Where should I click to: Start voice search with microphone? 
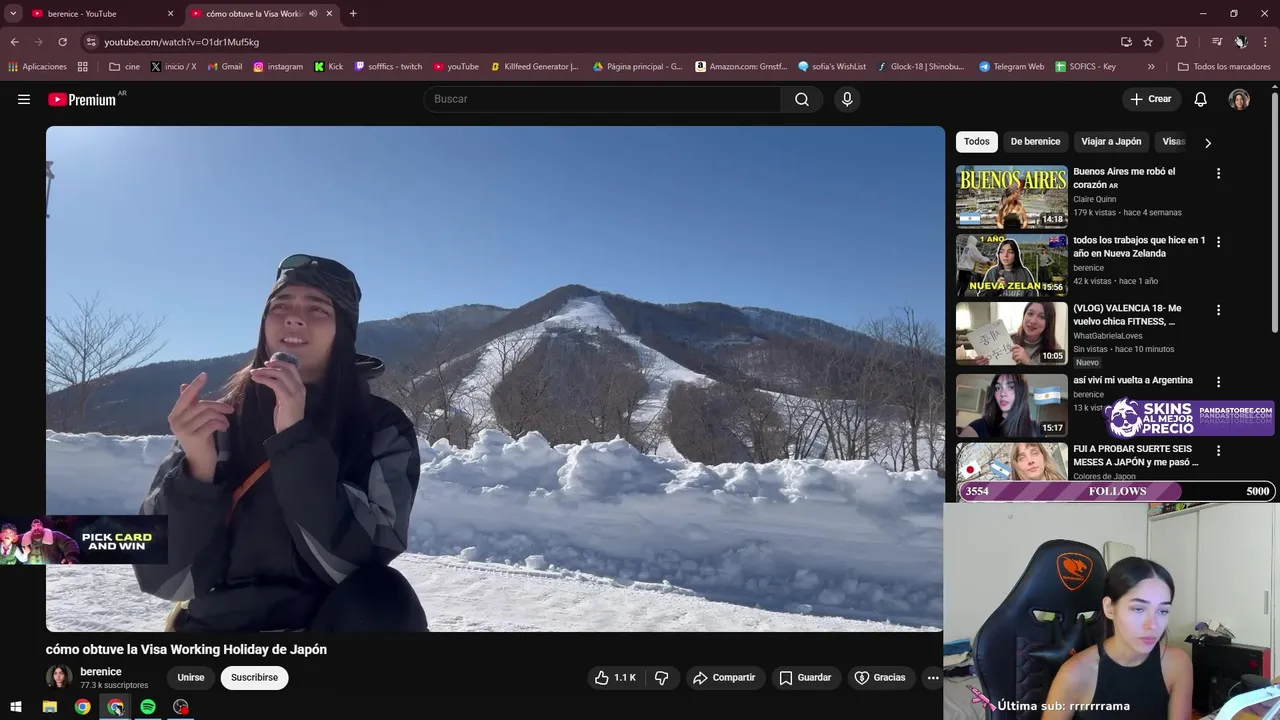point(847,99)
